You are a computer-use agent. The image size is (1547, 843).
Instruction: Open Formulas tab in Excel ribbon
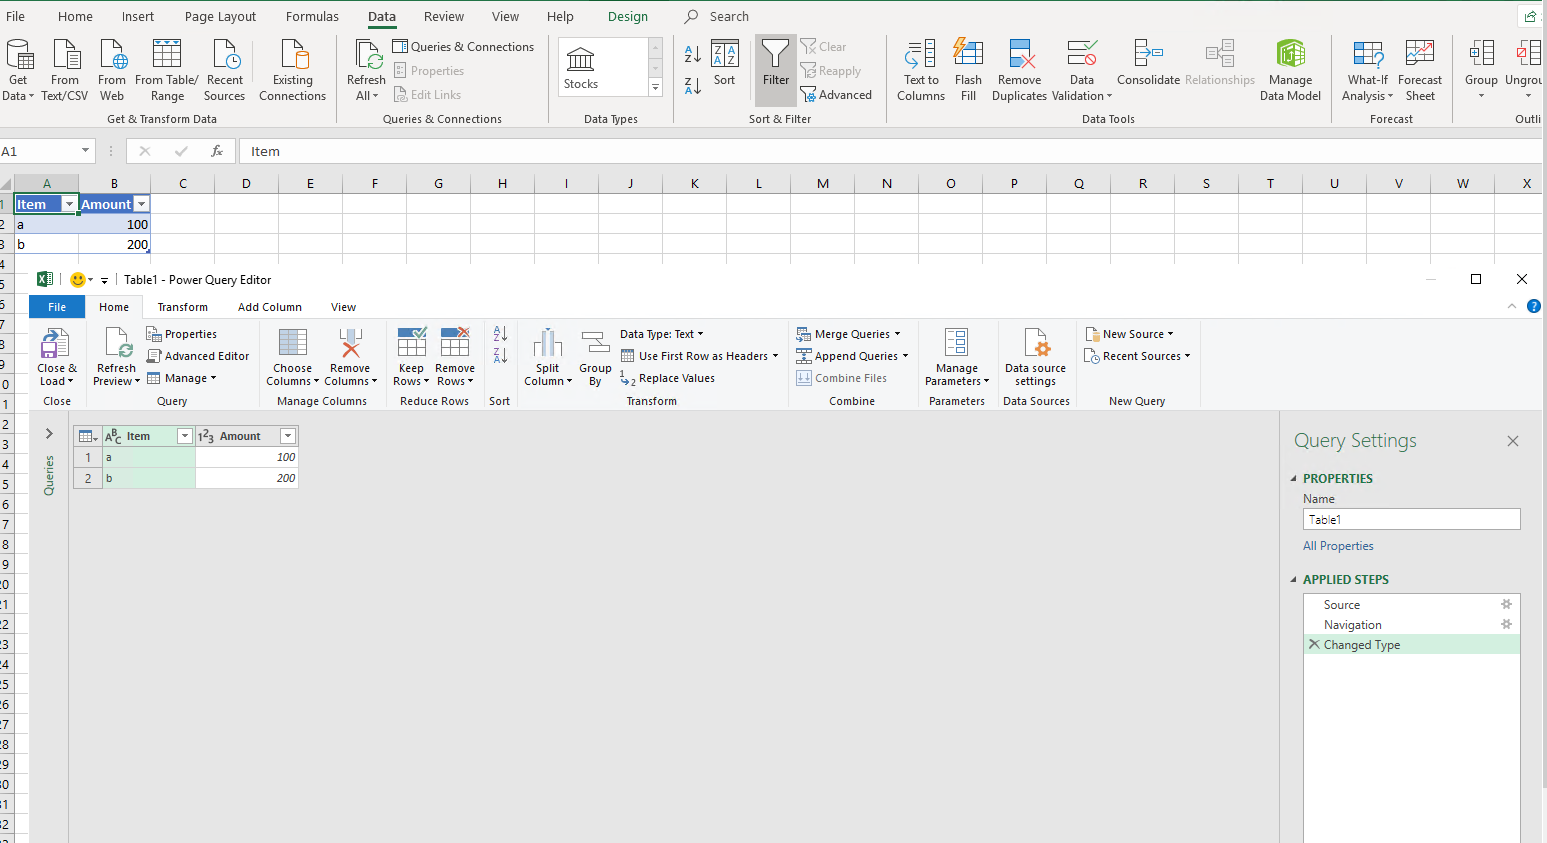pyautogui.click(x=312, y=17)
